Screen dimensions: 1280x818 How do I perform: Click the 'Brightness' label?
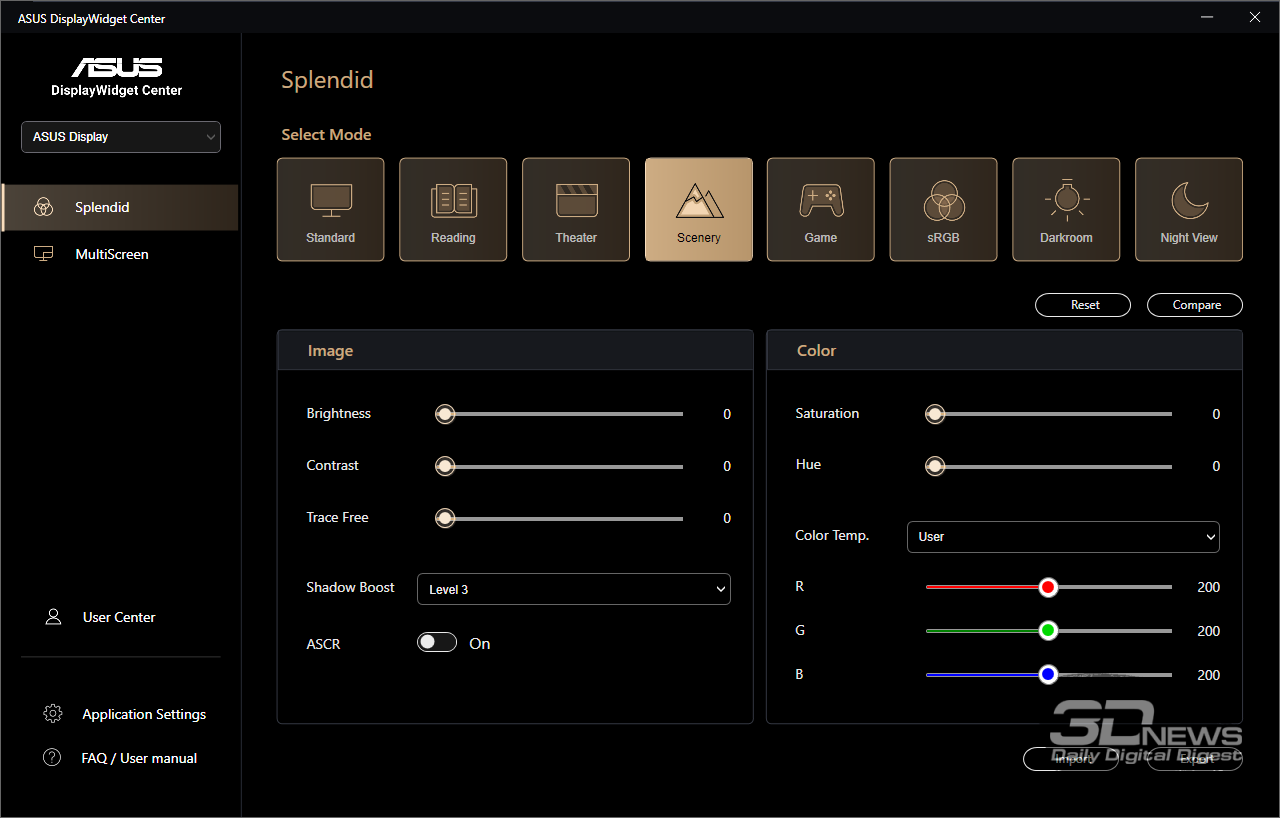[338, 413]
